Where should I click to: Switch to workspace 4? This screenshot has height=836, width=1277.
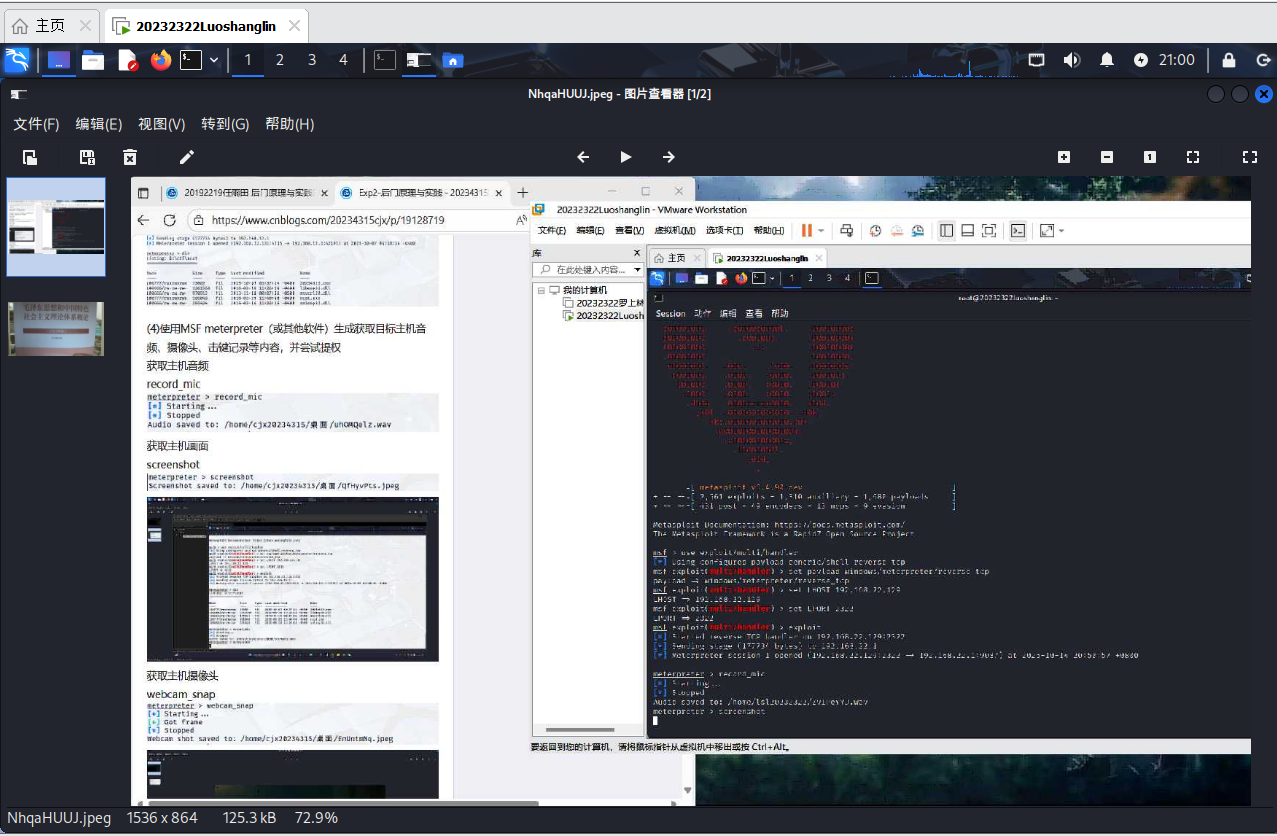(x=344, y=60)
